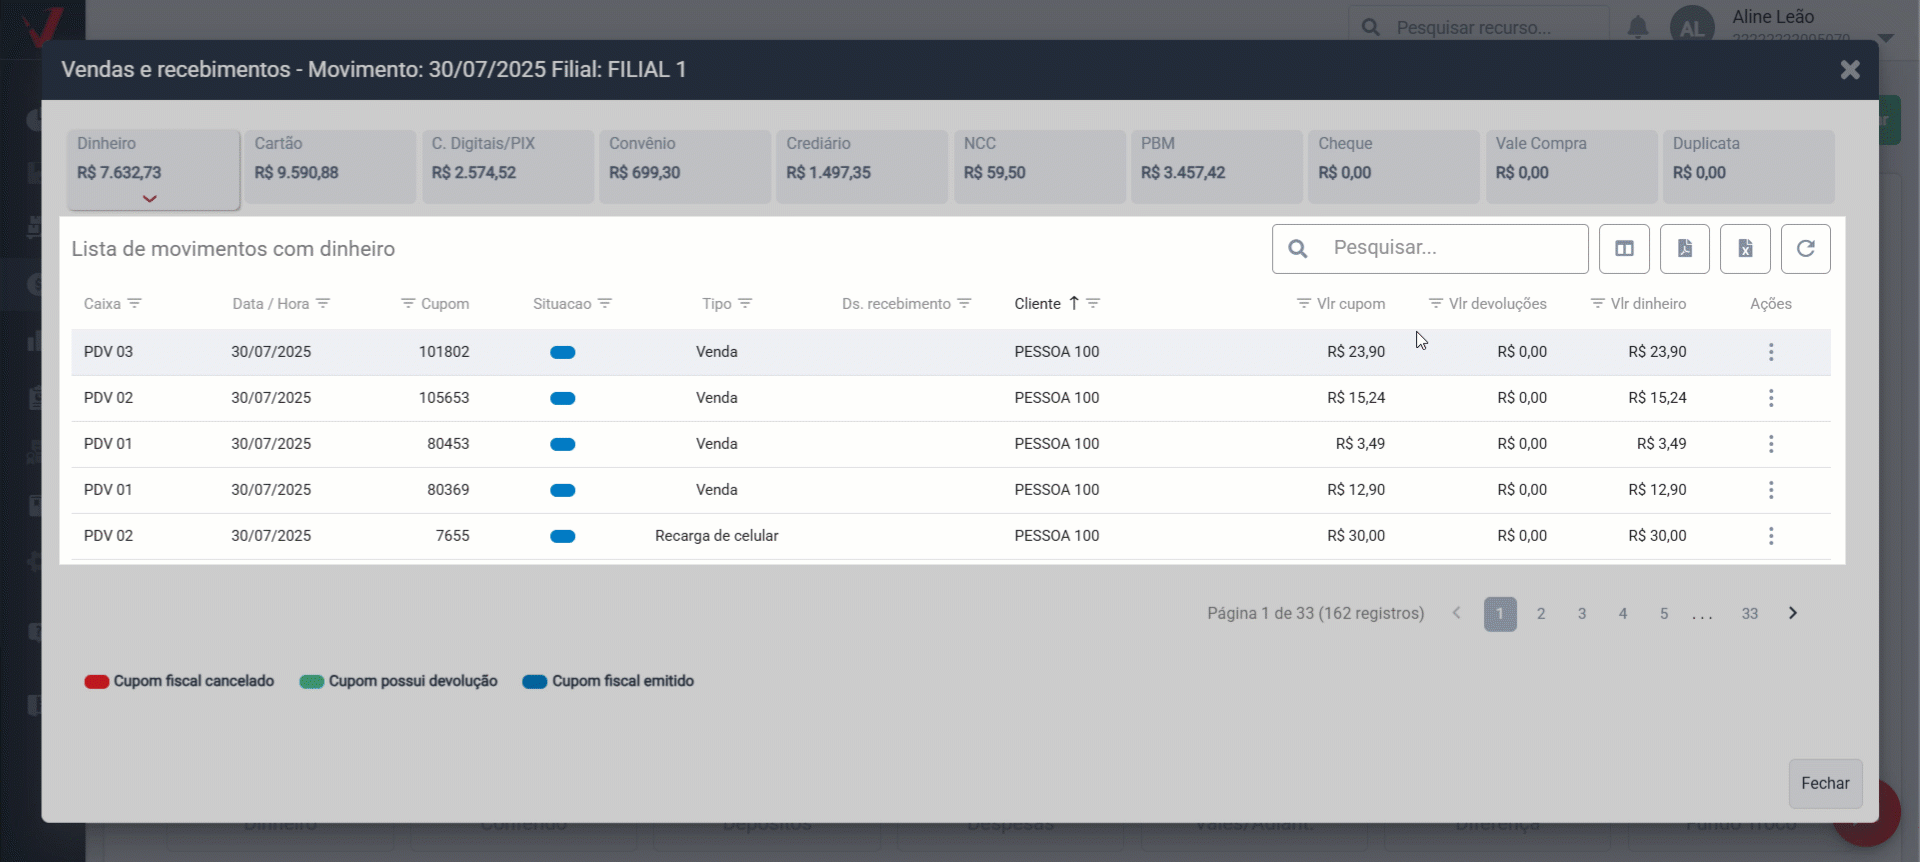The width and height of the screenshot is (1920, 862).
Task: Filter the Cupom column
Action: coord(408,304)
